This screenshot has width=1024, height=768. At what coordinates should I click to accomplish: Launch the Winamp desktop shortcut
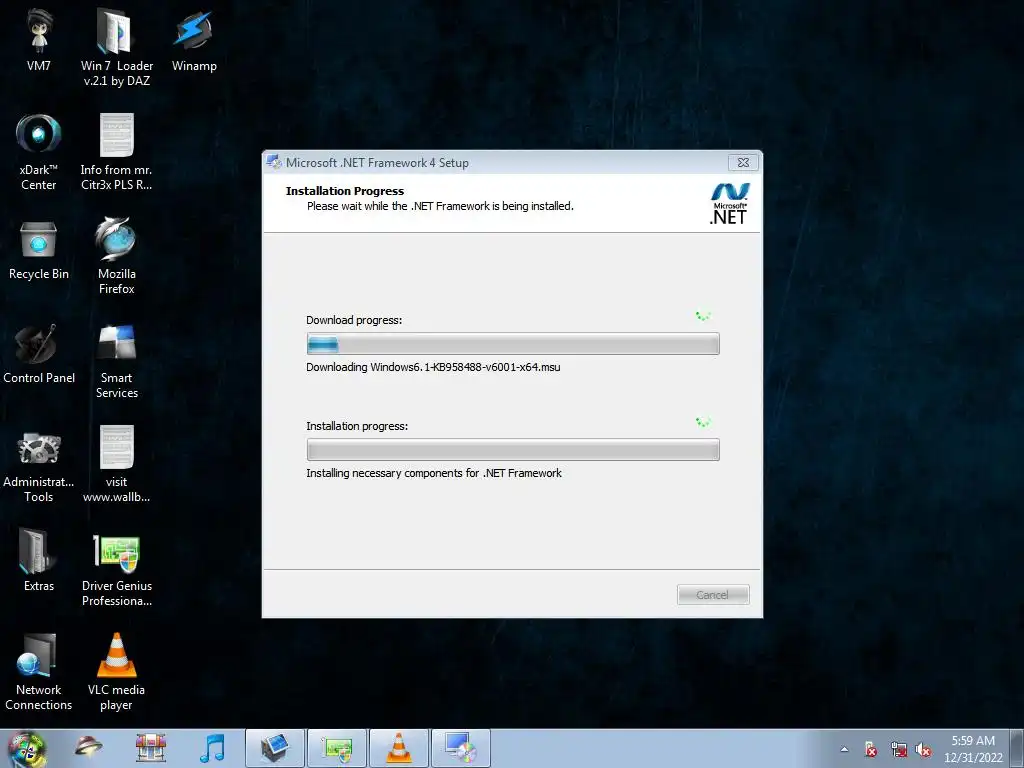[194, 40]
